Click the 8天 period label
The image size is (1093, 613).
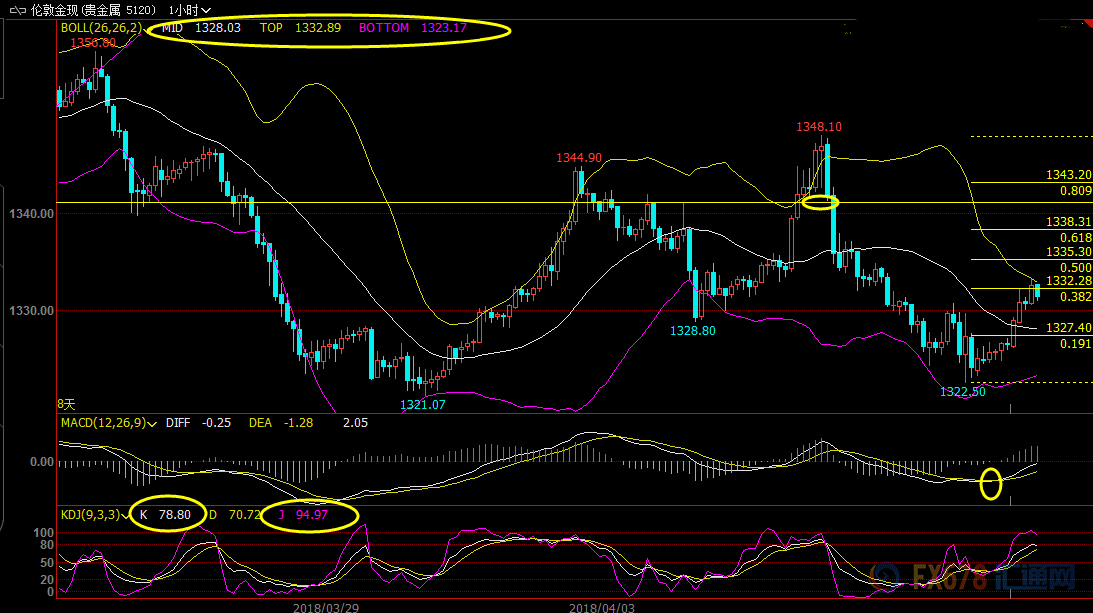tap(66, 404)
